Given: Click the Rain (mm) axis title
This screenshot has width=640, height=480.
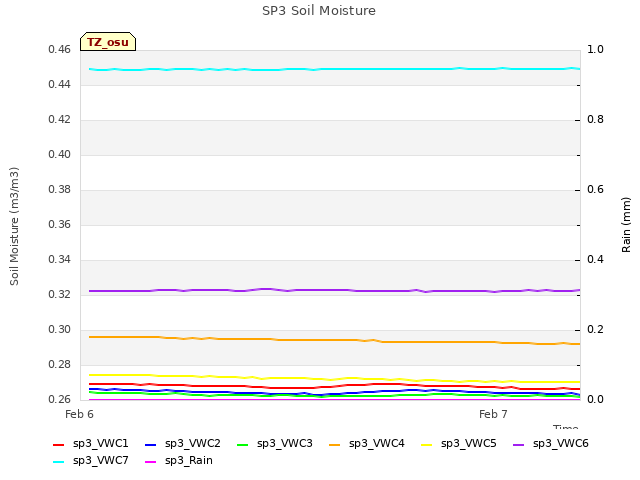Looking at the screenshot, I should [x=626, y=225].
